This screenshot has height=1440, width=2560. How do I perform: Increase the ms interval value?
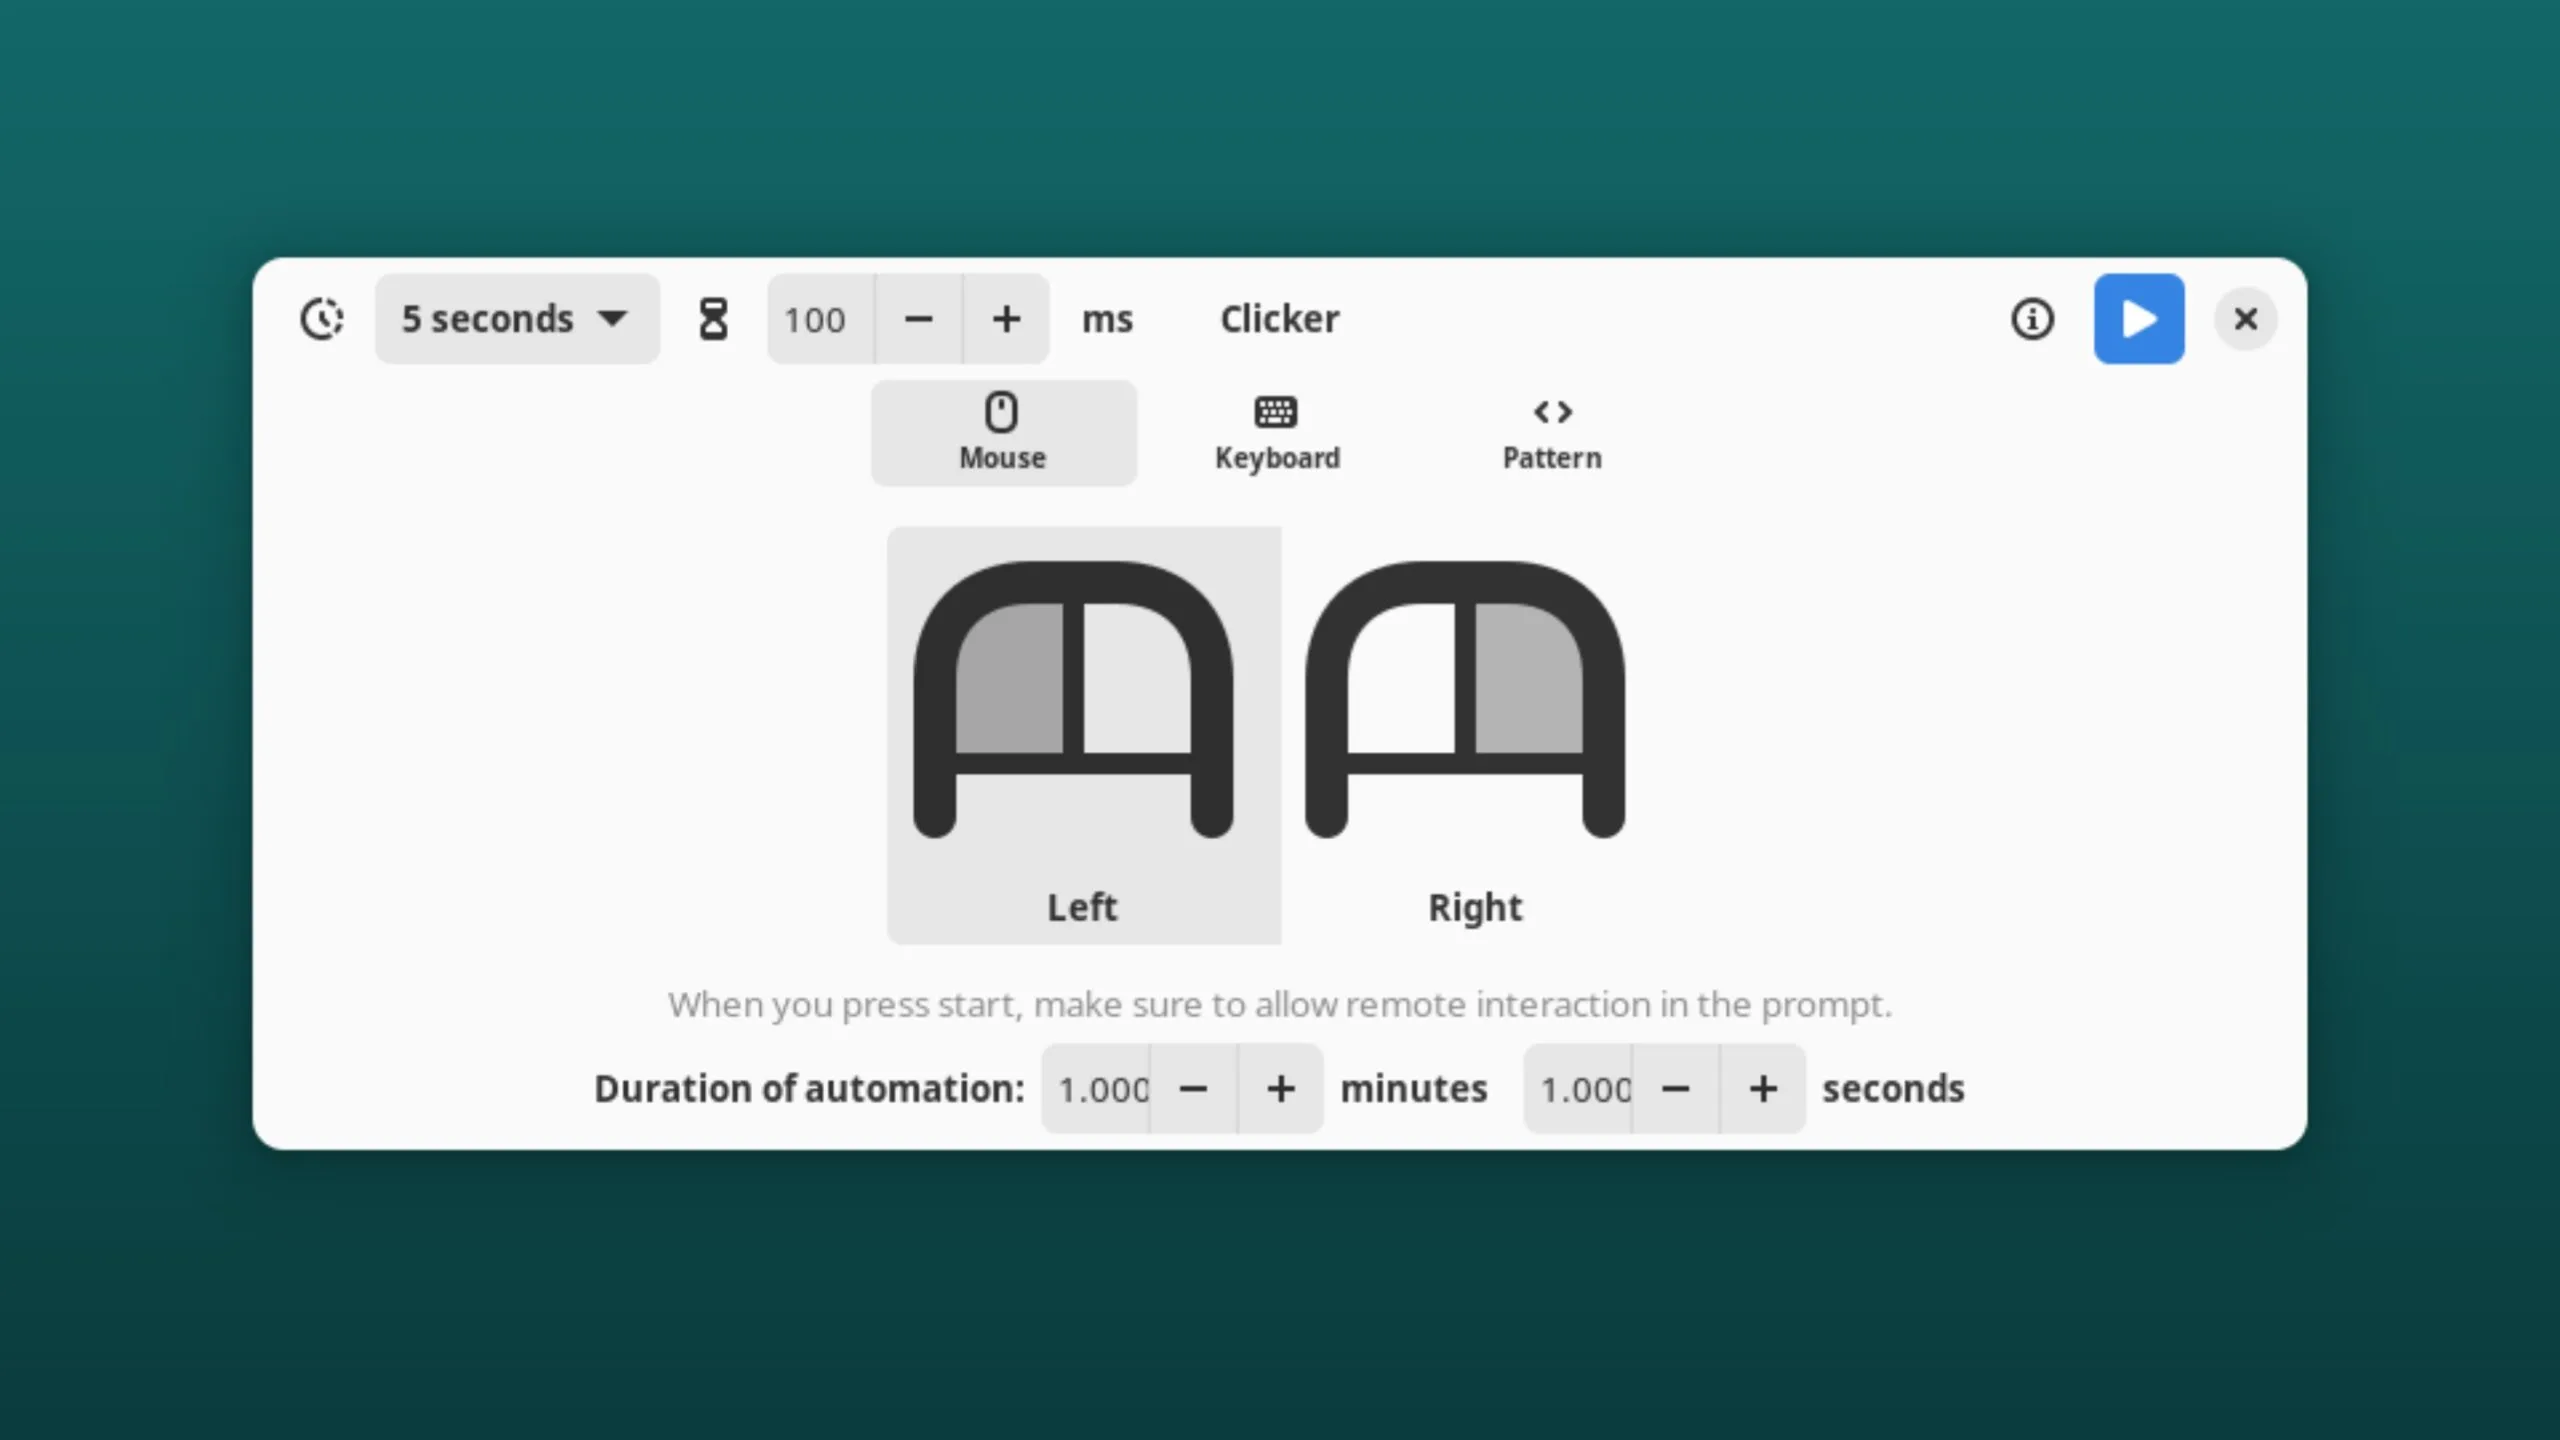coord(1006,318)
